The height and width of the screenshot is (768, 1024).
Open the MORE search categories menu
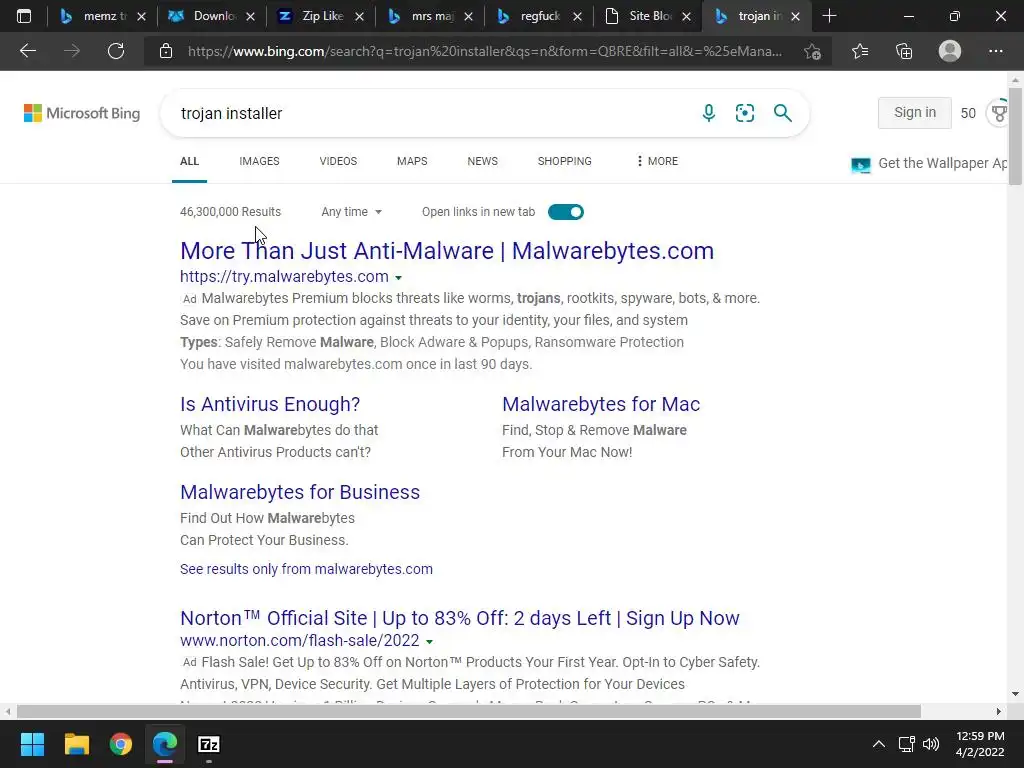coord(657,161)
